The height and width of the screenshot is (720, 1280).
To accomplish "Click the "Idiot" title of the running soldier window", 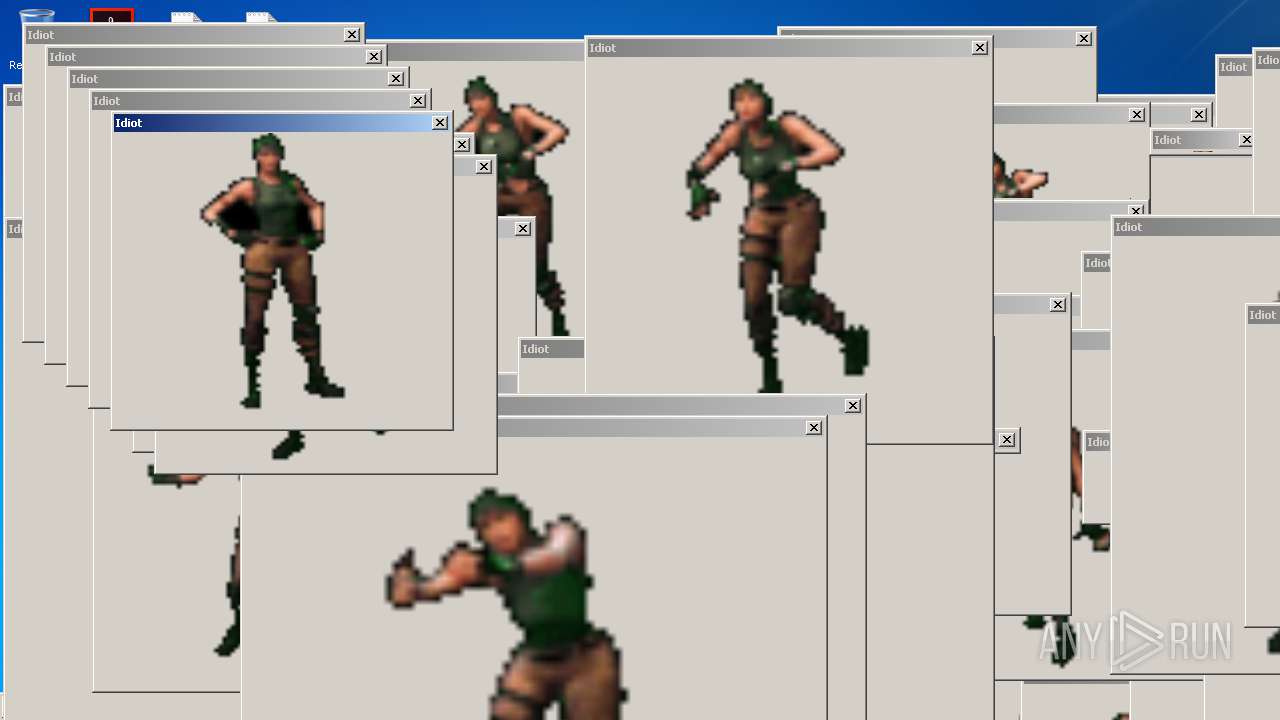I will click(x=603, y=48).
